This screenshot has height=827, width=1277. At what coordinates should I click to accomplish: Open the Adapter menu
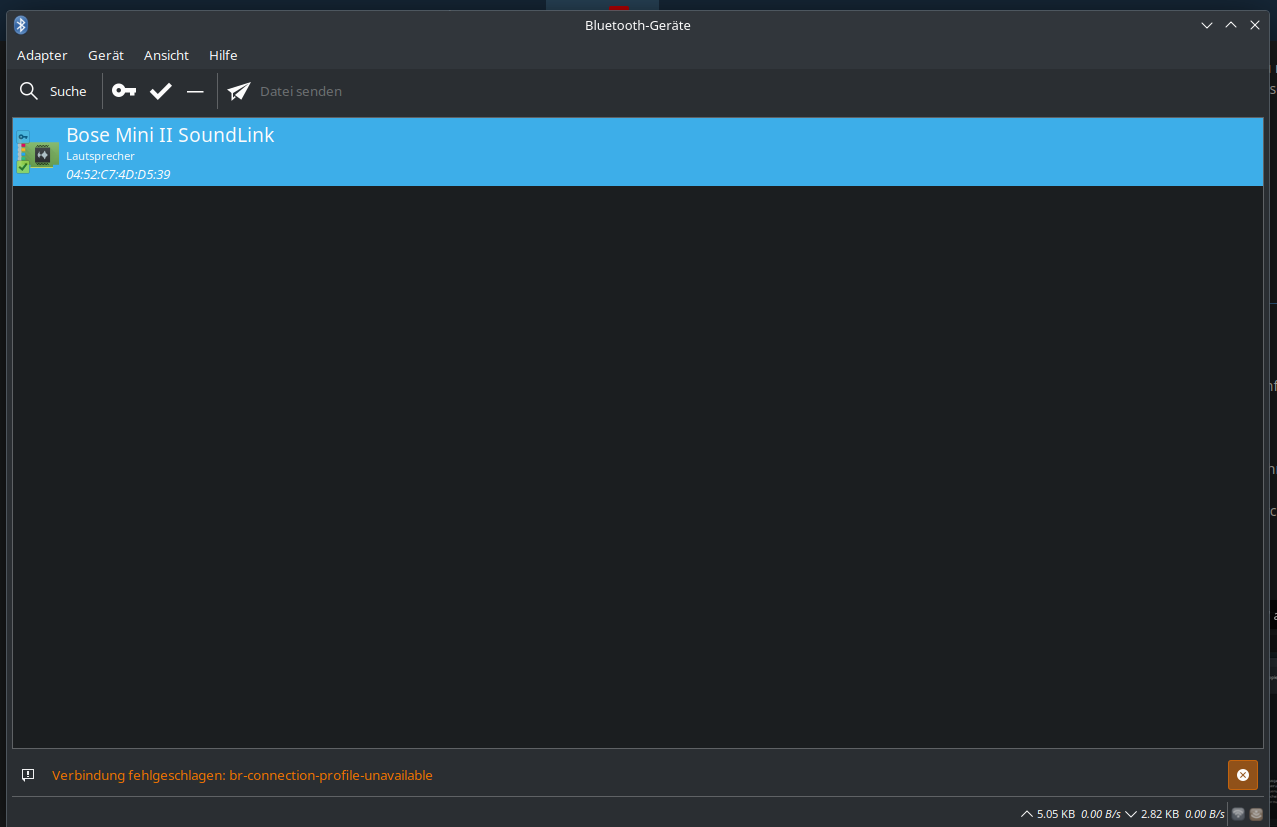42,55
